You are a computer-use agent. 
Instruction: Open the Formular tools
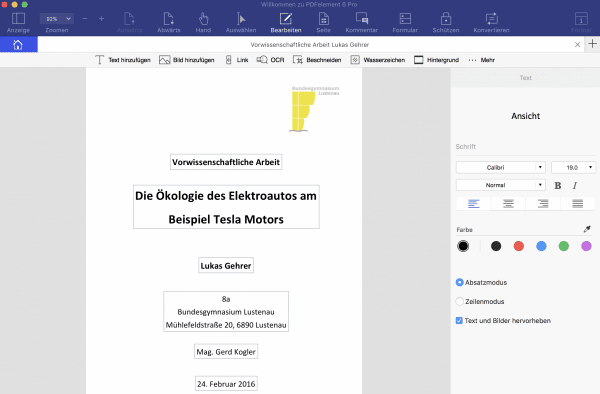[405, 23]
